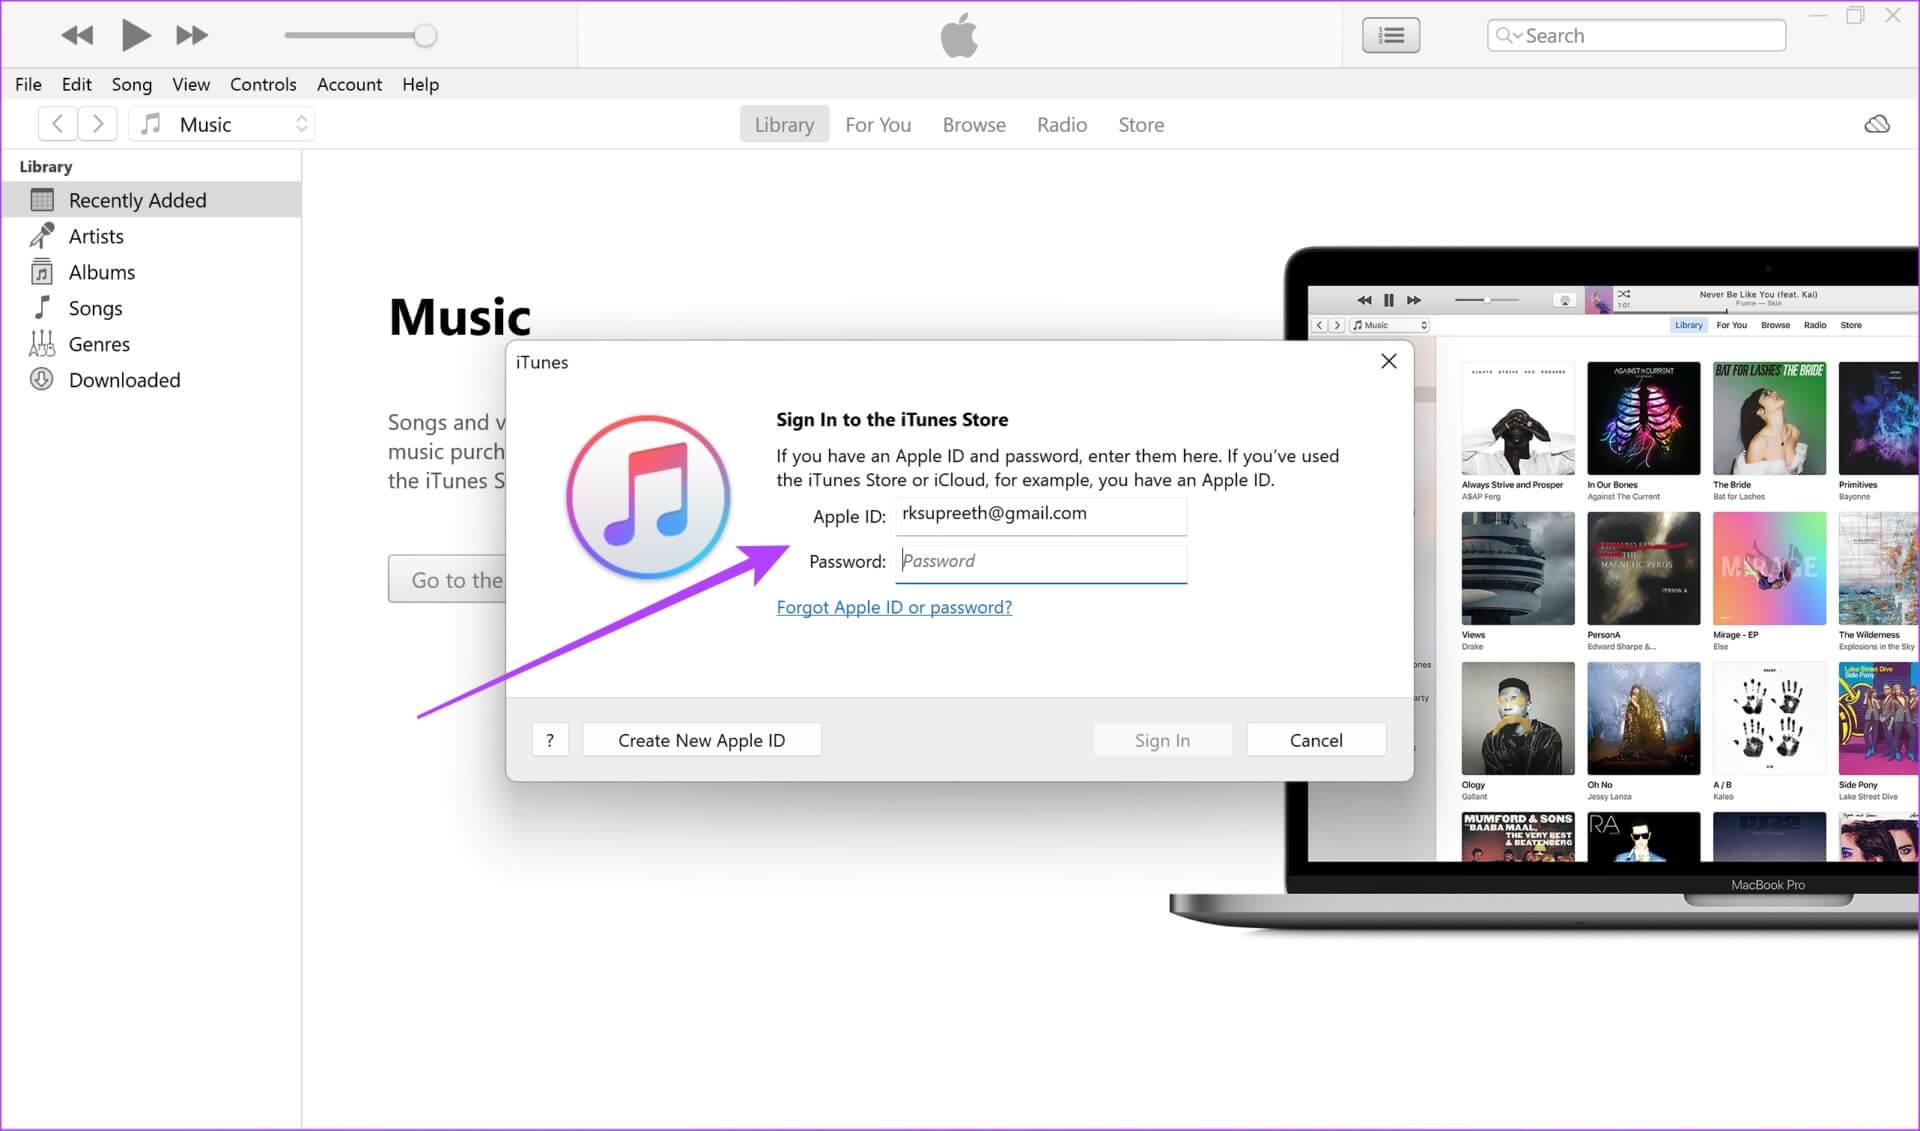Click the Password input field
1920x1131 pixels.
1041,560
